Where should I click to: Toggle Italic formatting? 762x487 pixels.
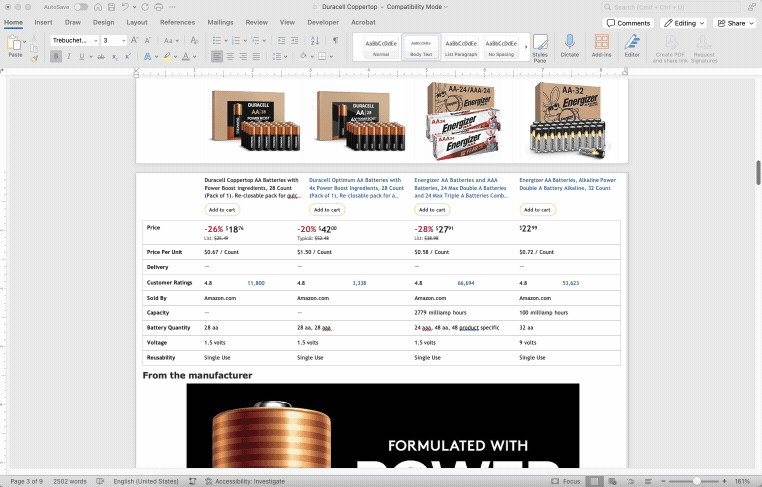click(x=69, y=57)
